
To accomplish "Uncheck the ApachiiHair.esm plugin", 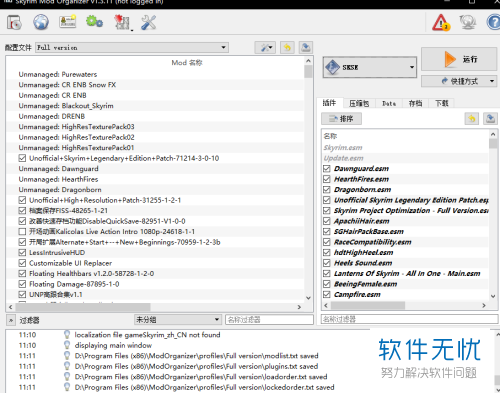I will coord(327,221).
